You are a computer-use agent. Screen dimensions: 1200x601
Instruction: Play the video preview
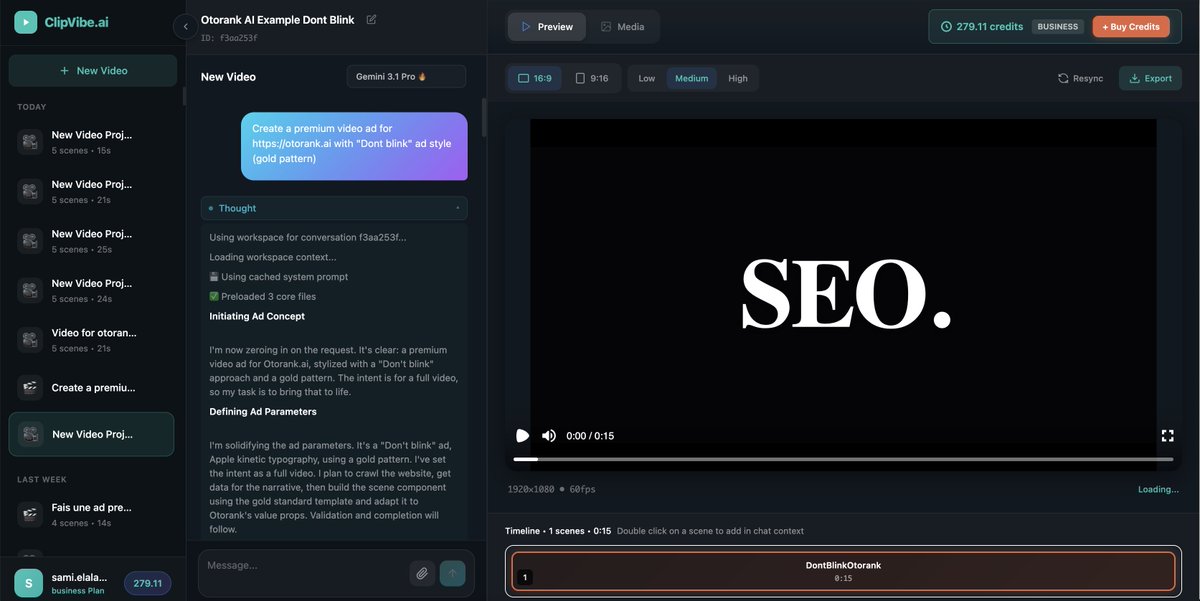(522, 436)
